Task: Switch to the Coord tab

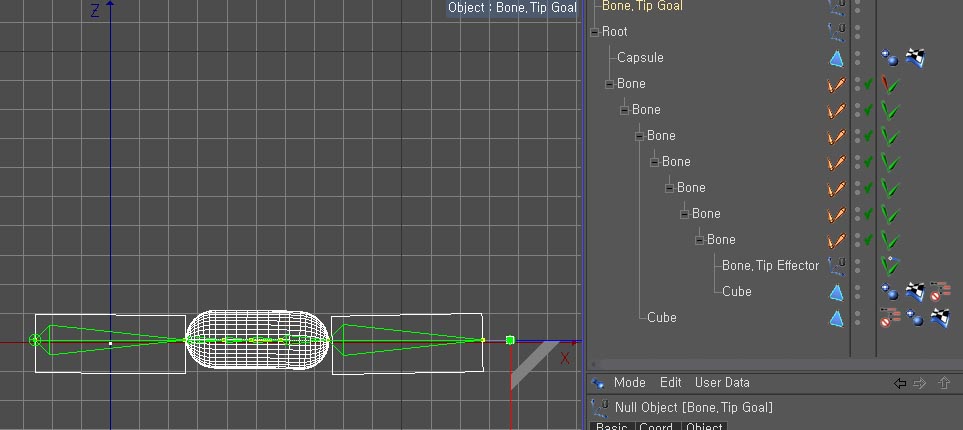Action: click(657, 426)
